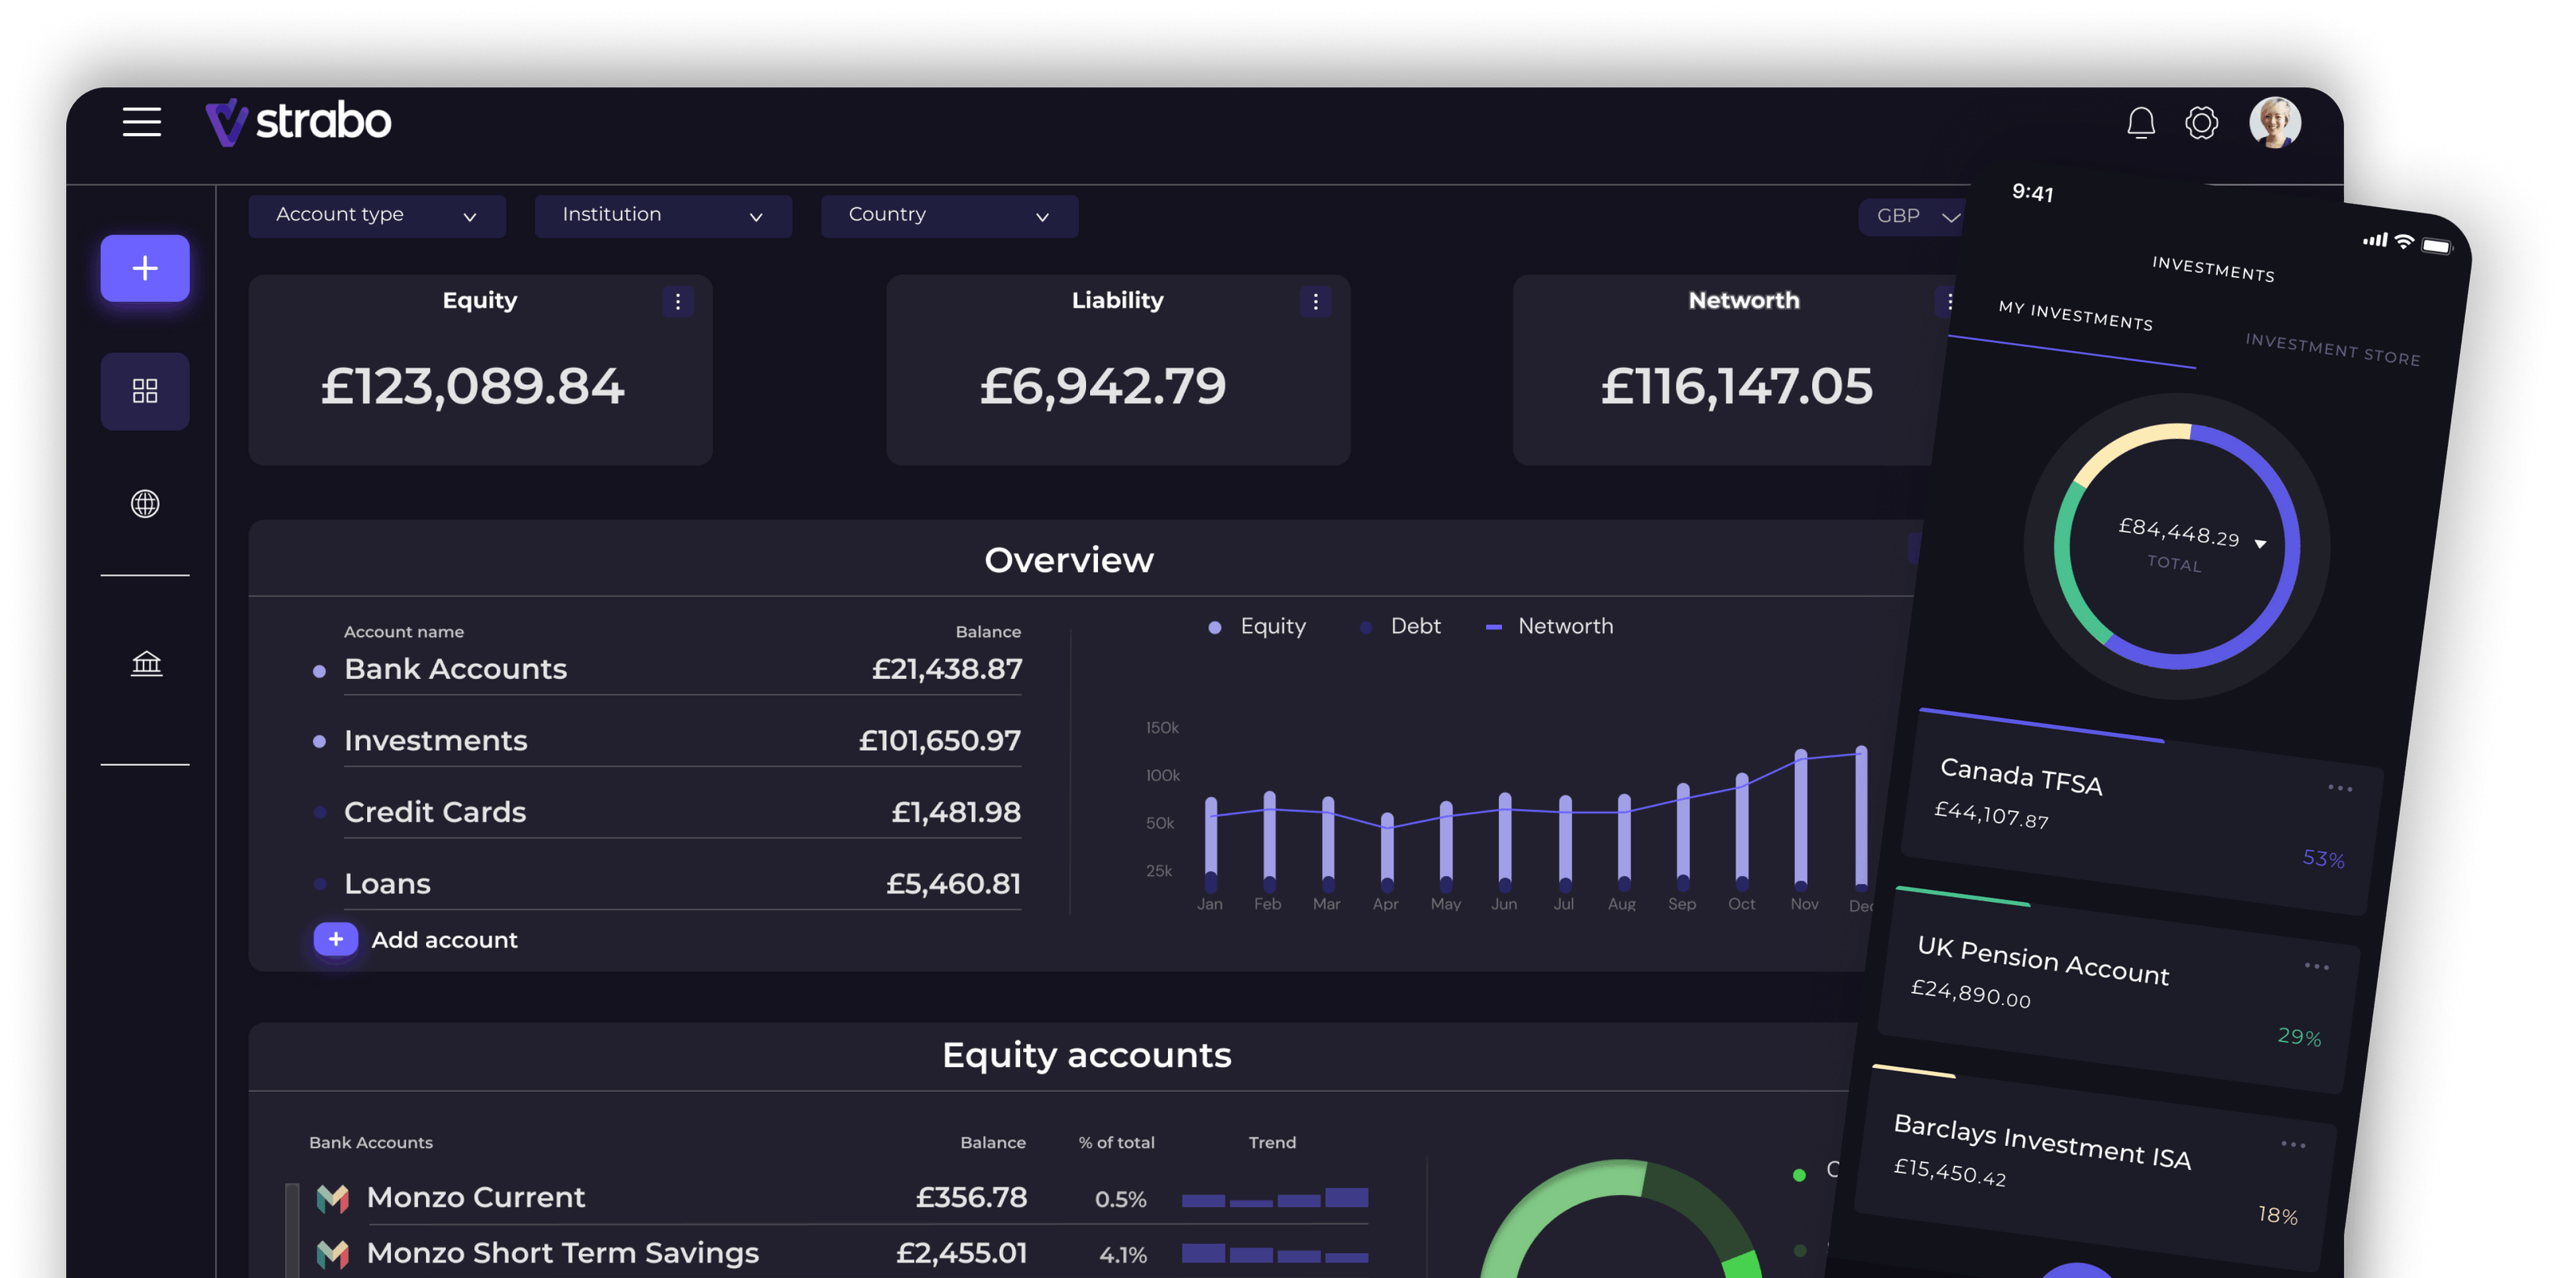The width and height of the screenshot is (2576, 1278).
Task: Open the Account type filter dropdown
Action: (x=377, y=215)
